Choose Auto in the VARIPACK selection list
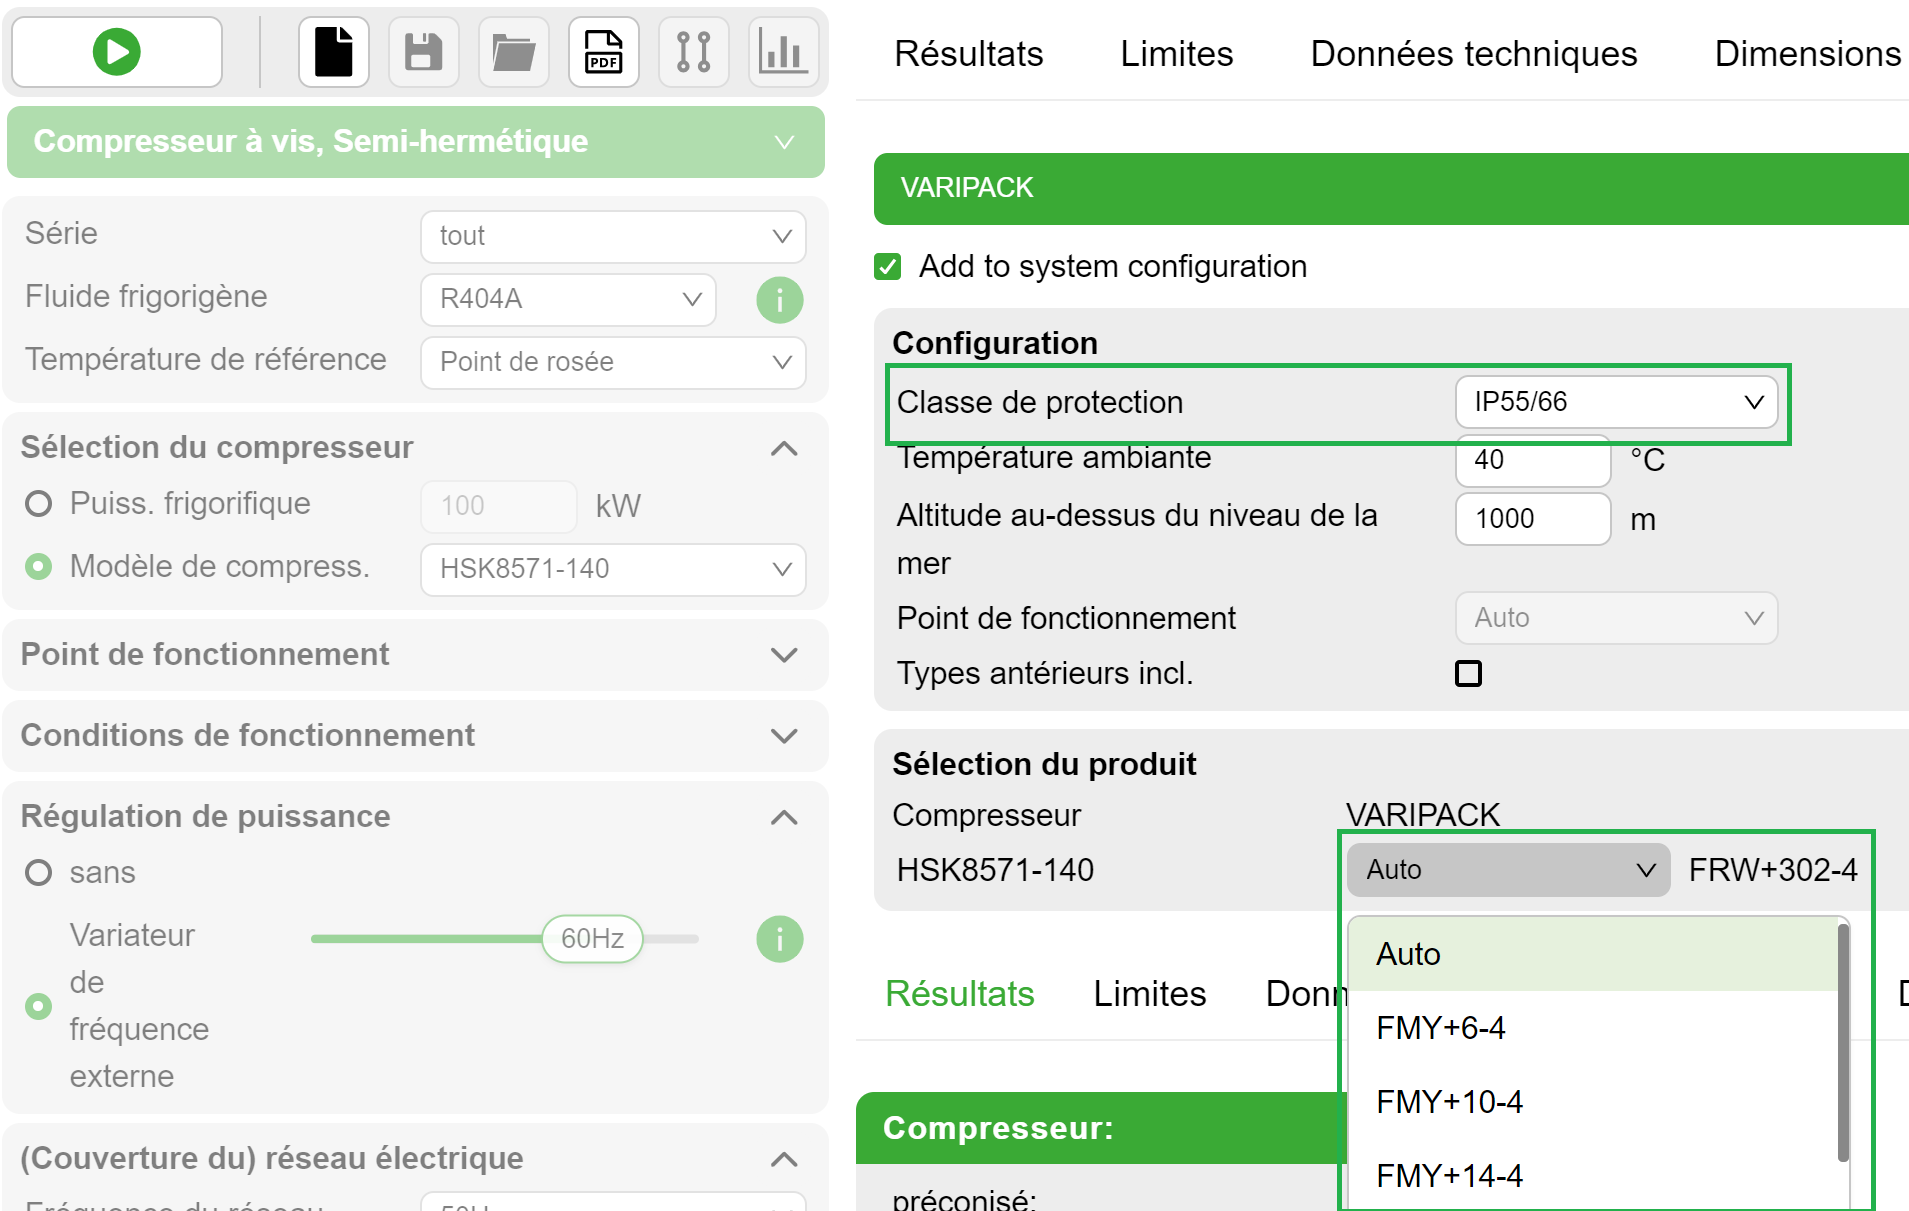Viewport: 1909px width, 1211px height. (1408, 953)
